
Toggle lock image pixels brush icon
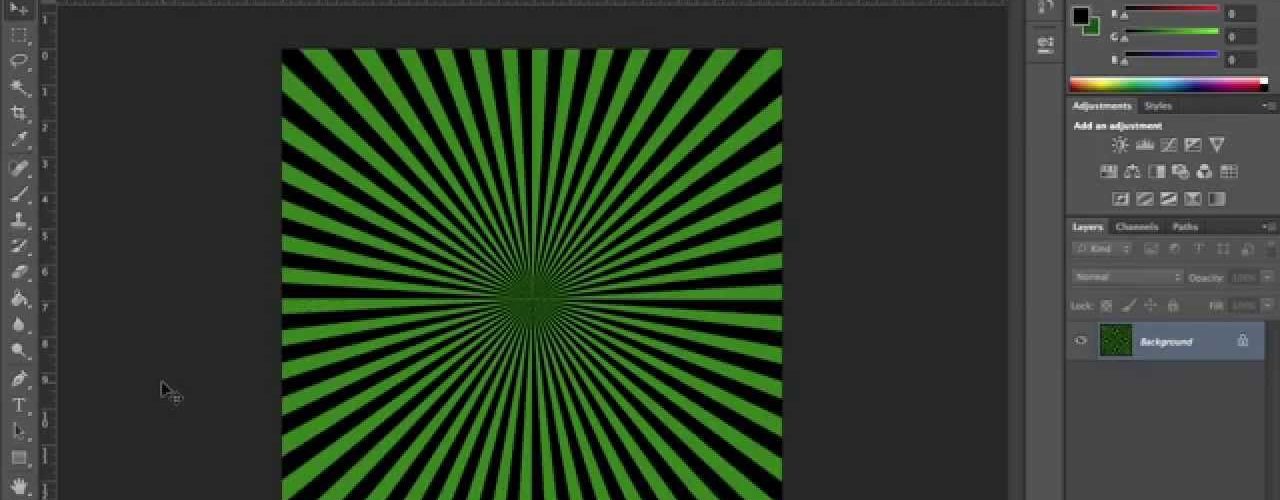[x=1128, y=306]
